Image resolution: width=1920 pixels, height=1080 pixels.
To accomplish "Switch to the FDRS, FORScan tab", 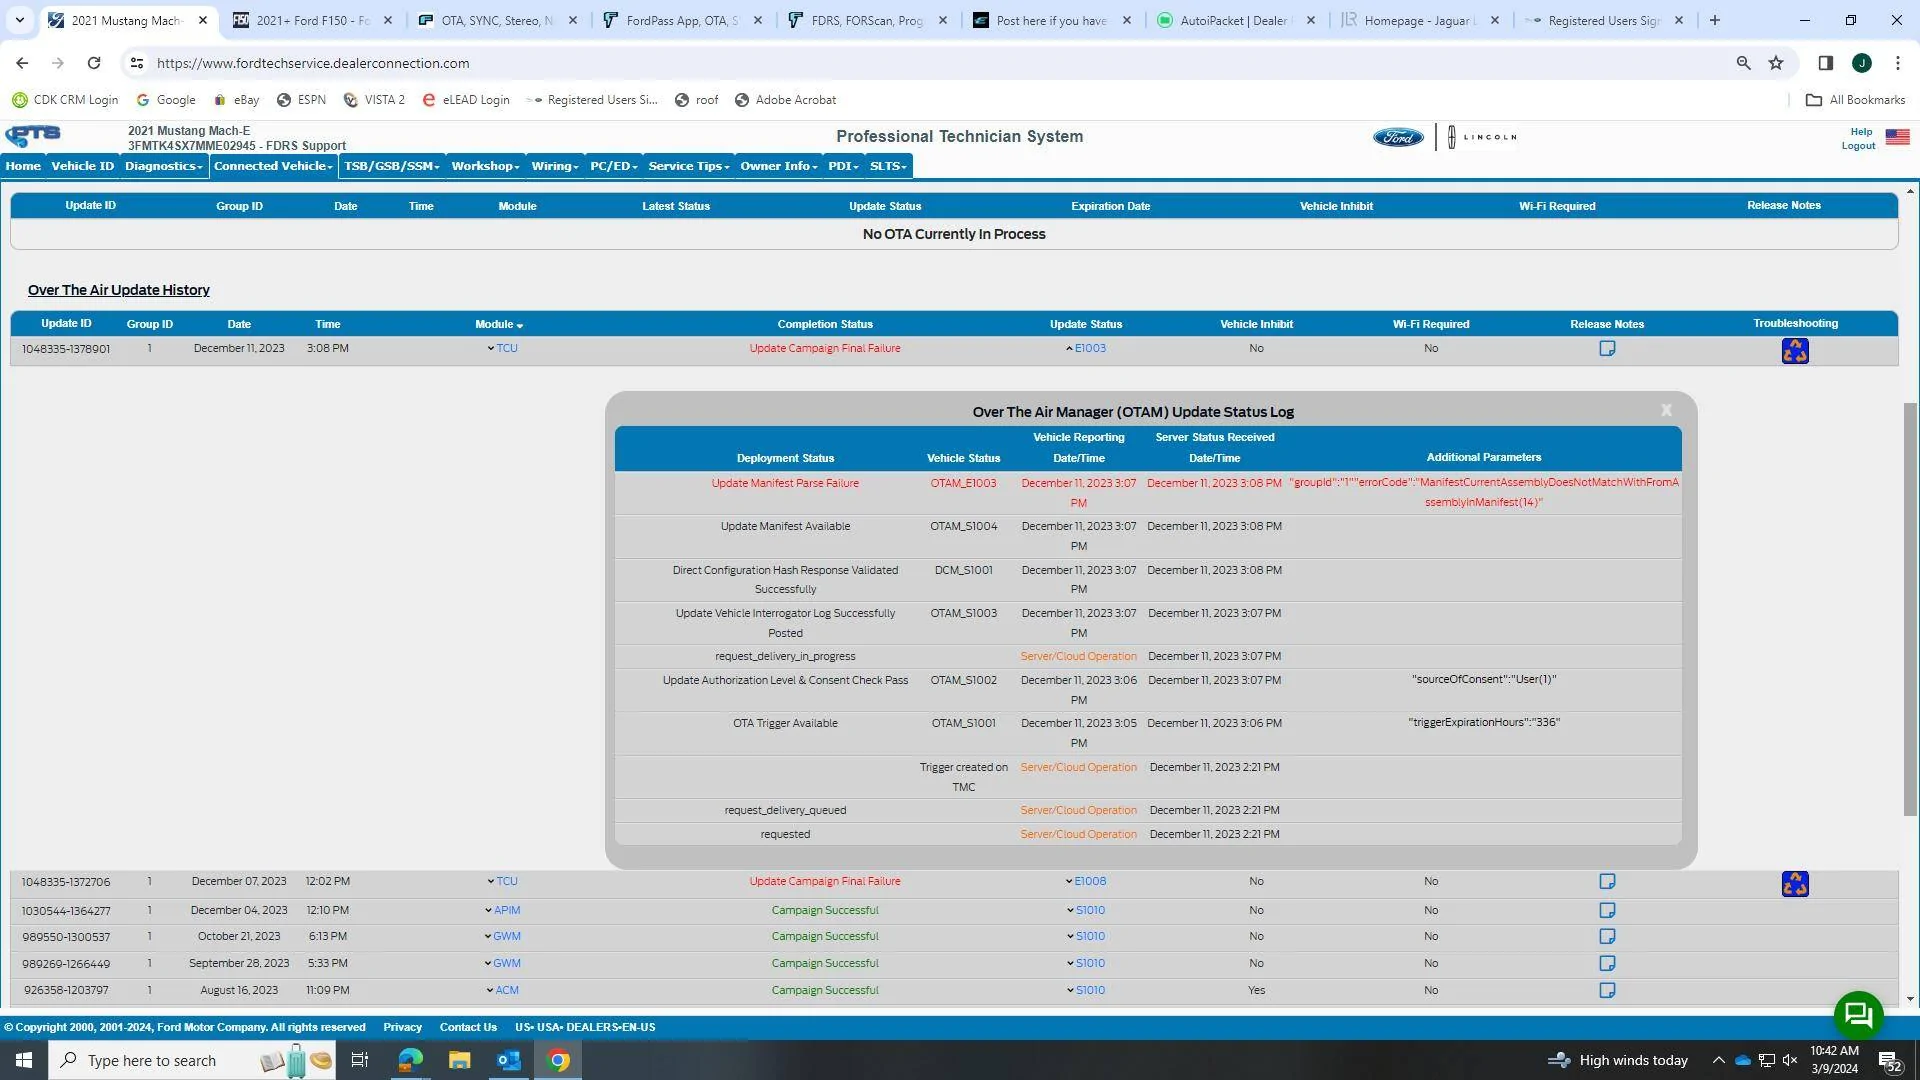I will tap(867, 20).
